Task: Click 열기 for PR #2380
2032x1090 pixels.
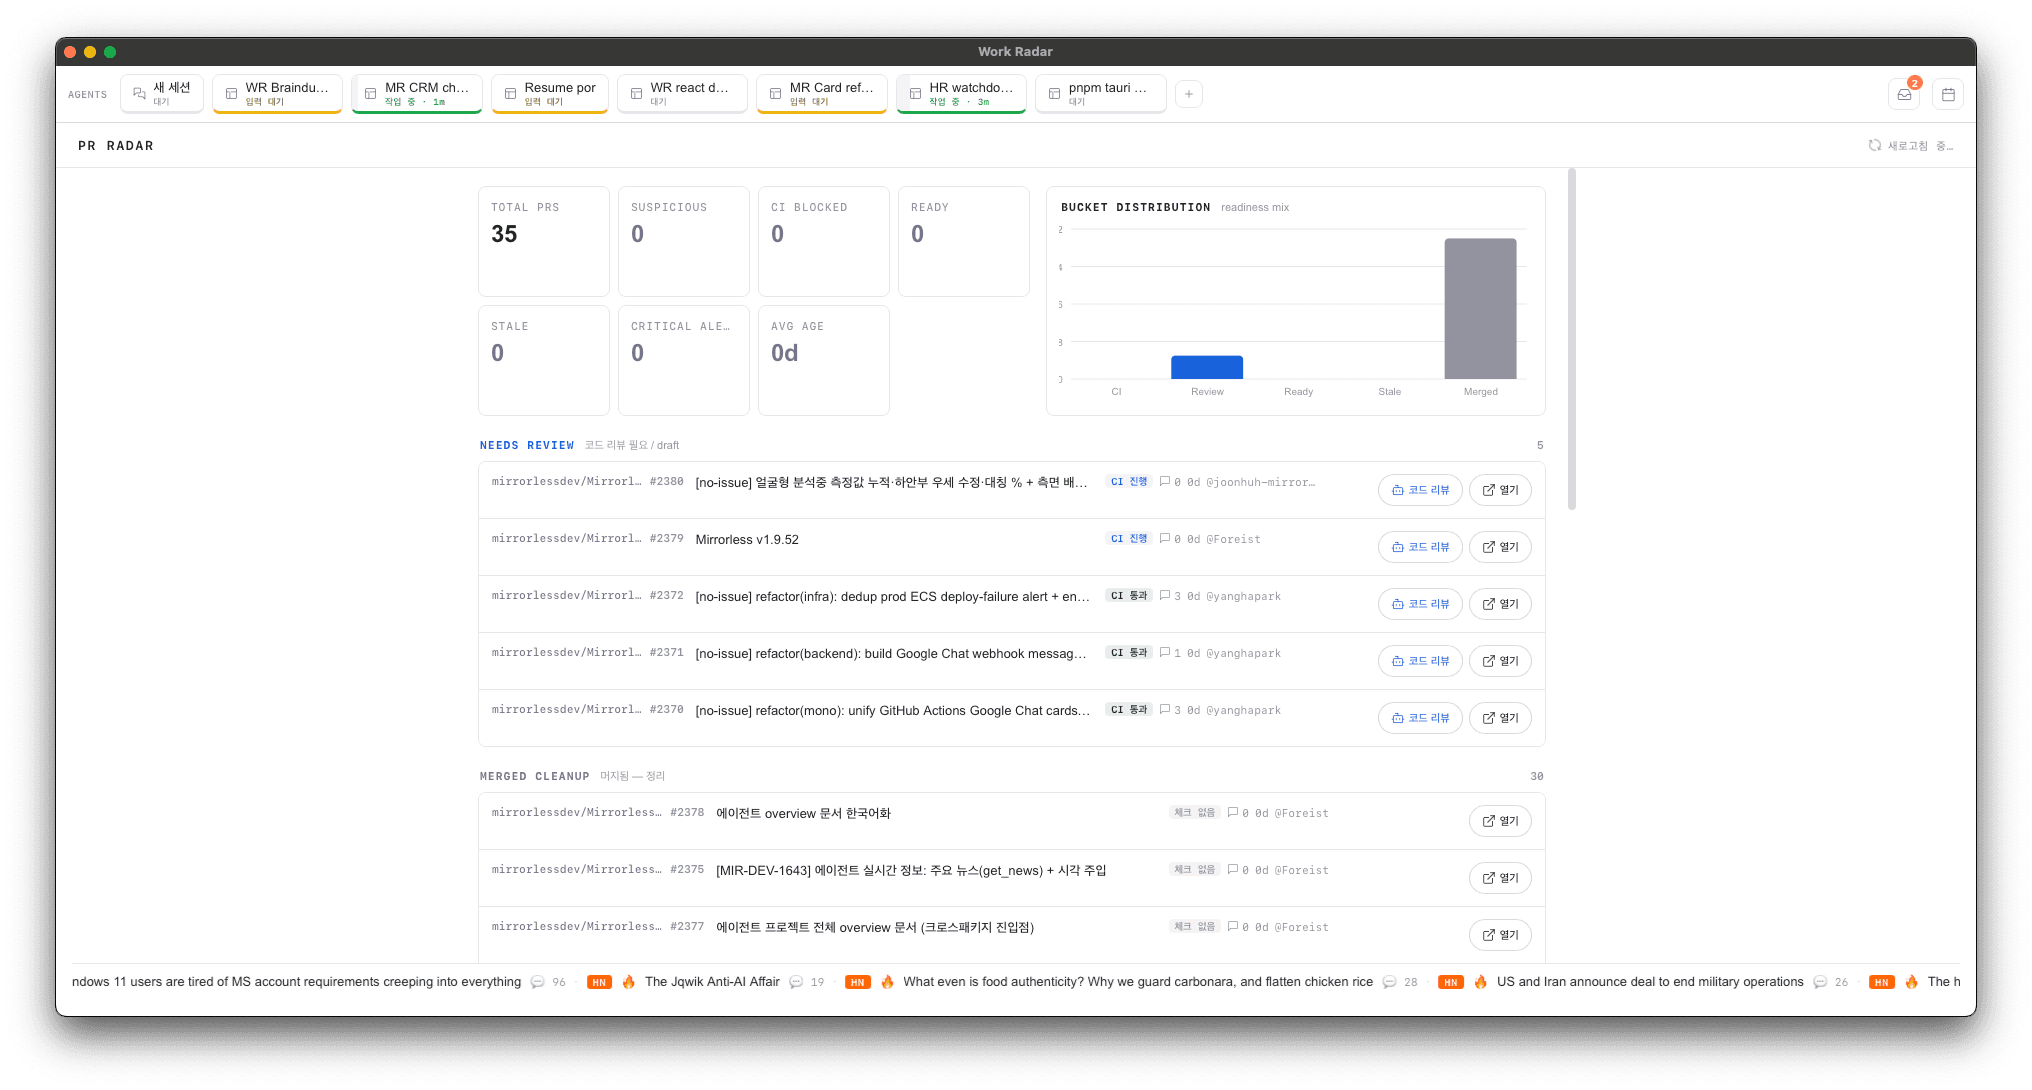Action: (1500, 490)
